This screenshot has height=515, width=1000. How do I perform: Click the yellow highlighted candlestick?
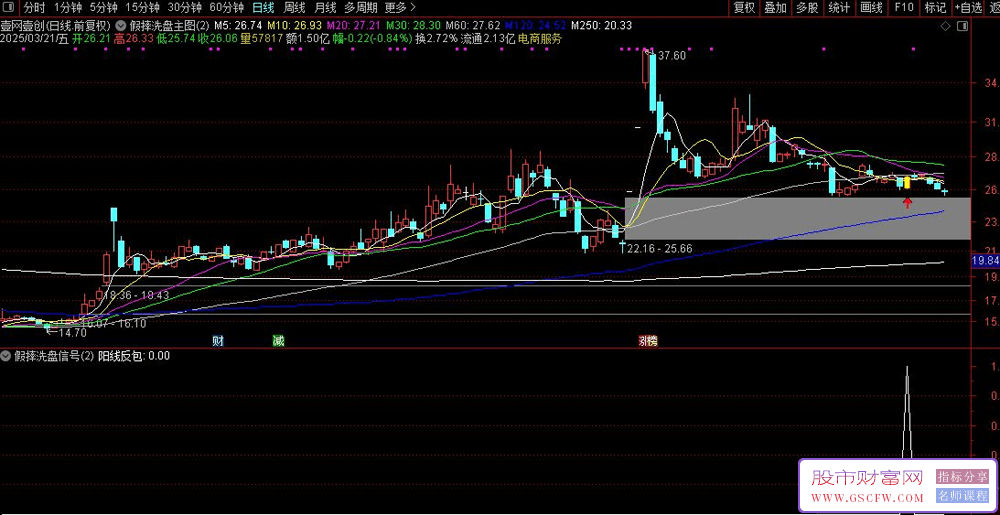coord(907,182)
